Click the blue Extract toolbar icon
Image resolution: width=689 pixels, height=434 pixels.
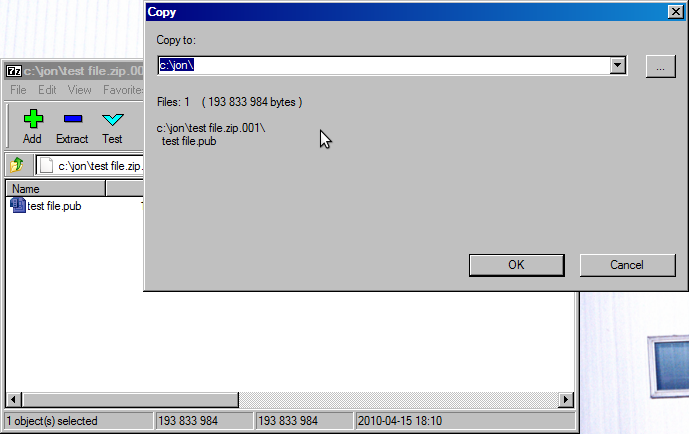pos(72,120)
